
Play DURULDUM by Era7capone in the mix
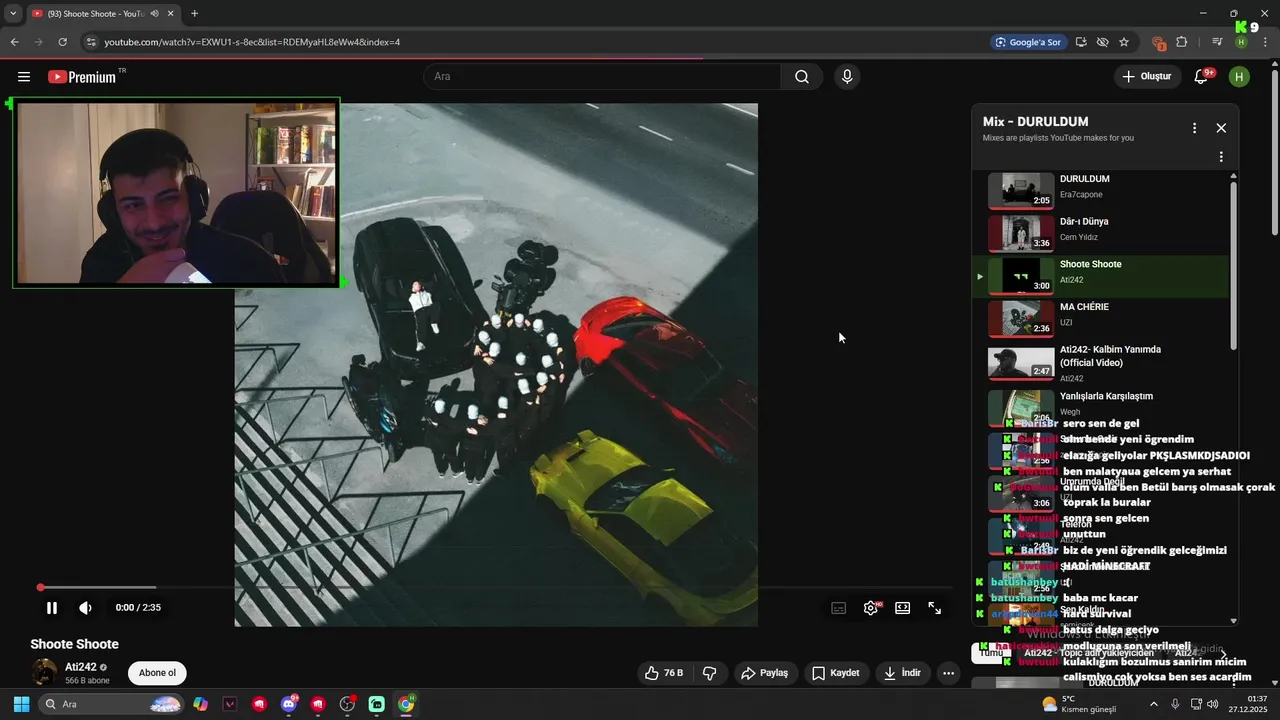point(1100,190)
